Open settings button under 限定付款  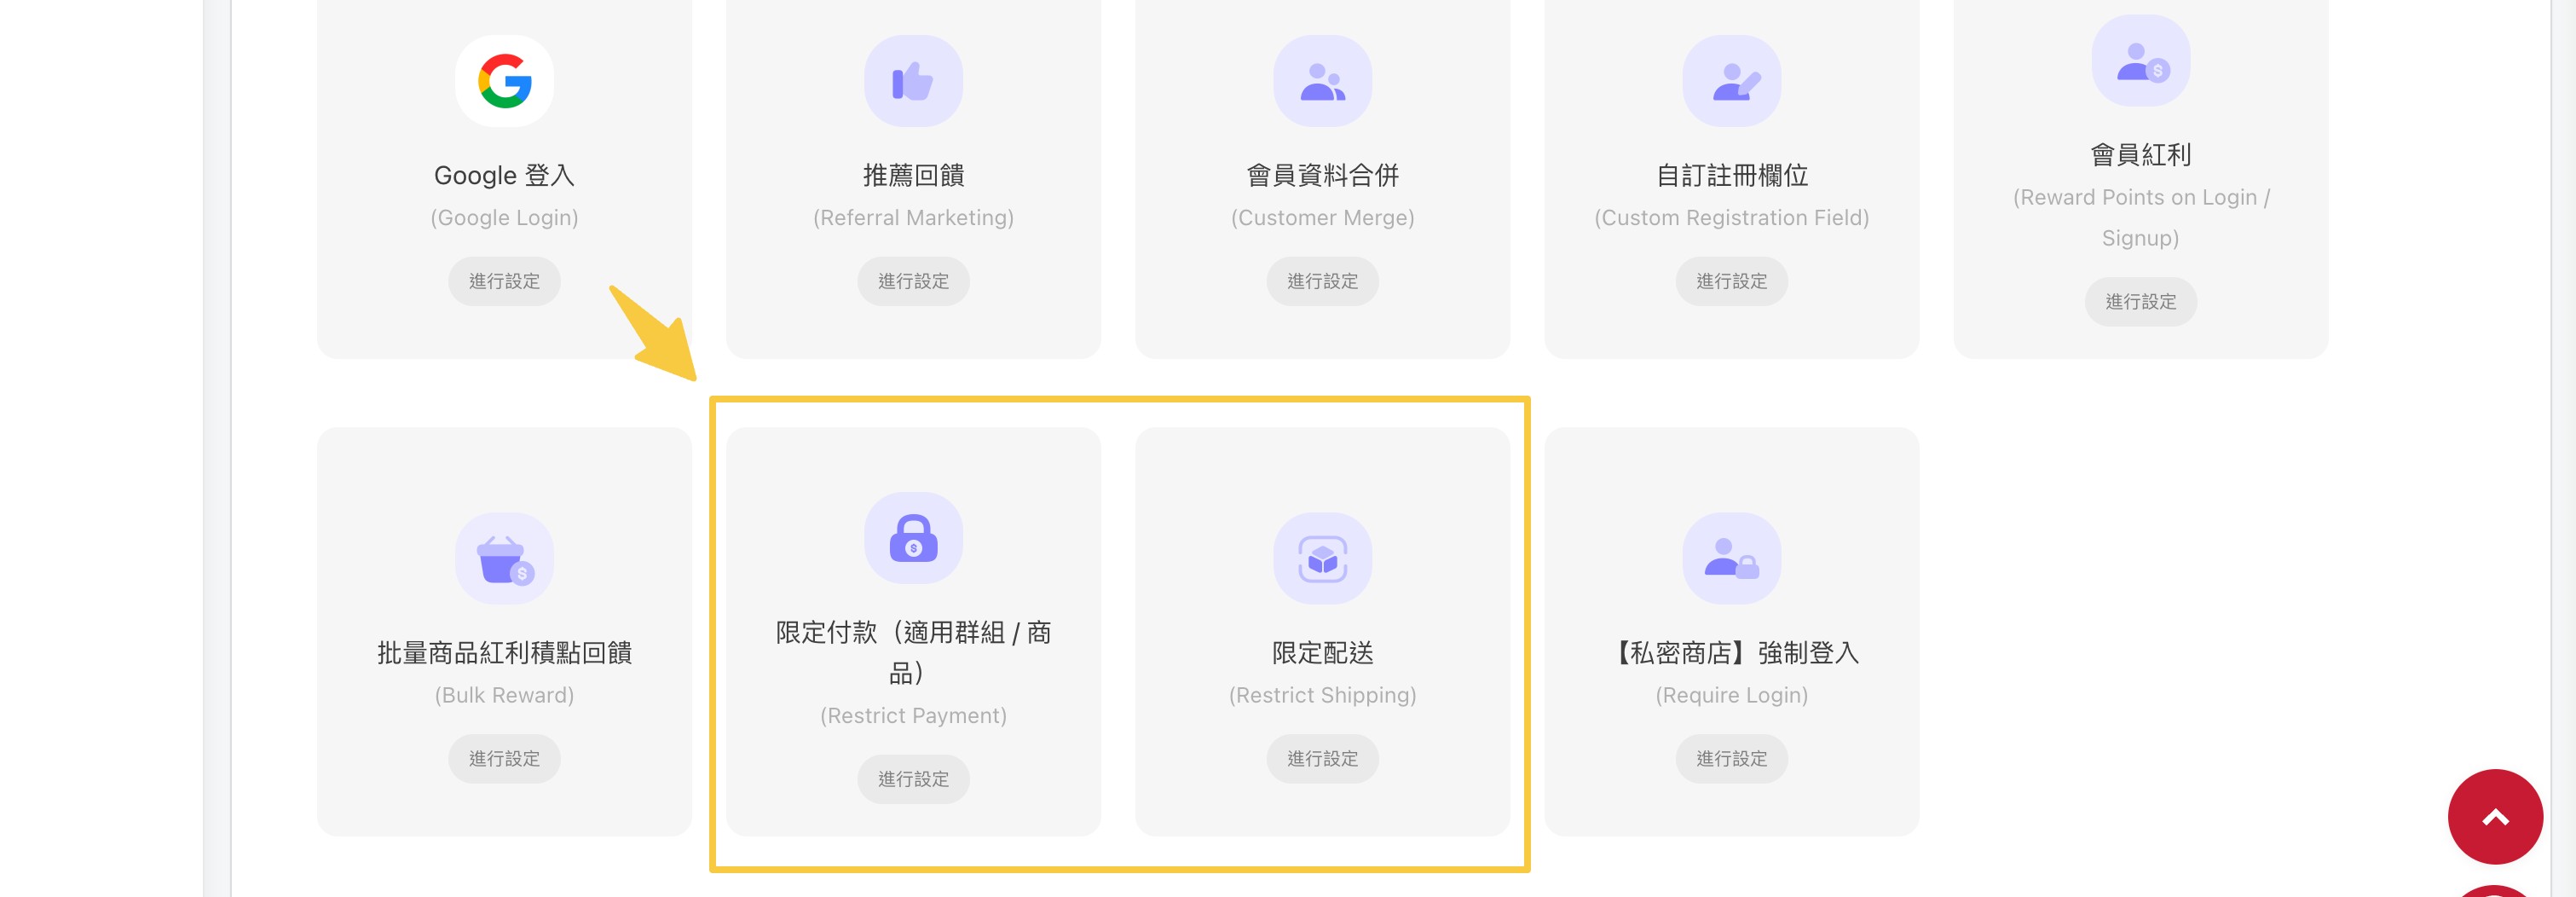913,778
